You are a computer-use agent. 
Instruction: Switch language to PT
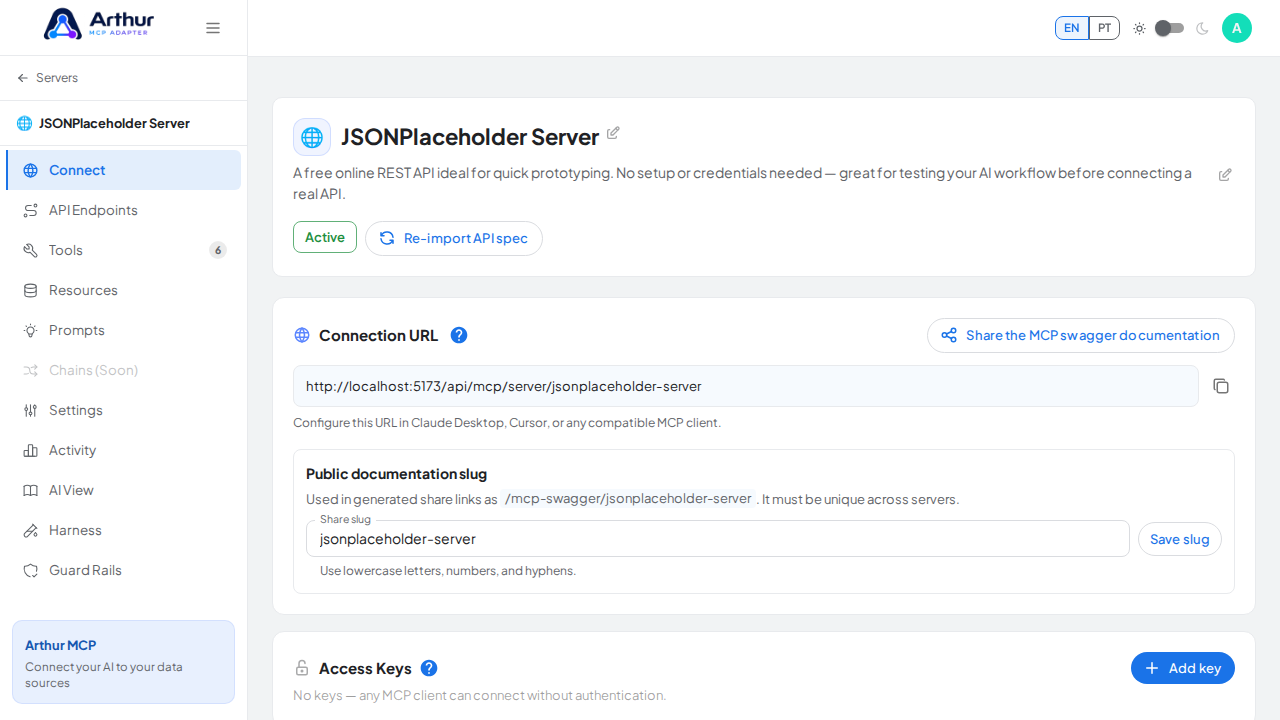pos(1104,28)
